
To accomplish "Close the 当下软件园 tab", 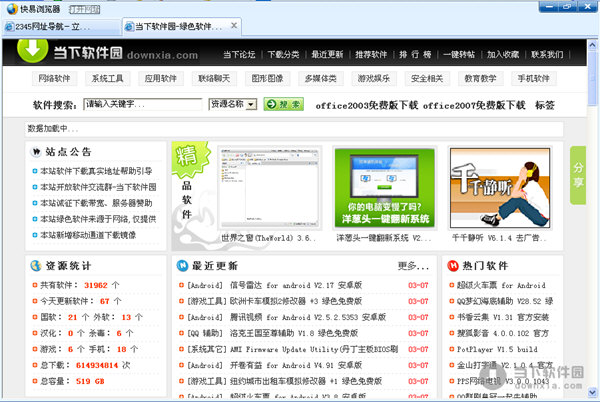I will pos(234,26).
